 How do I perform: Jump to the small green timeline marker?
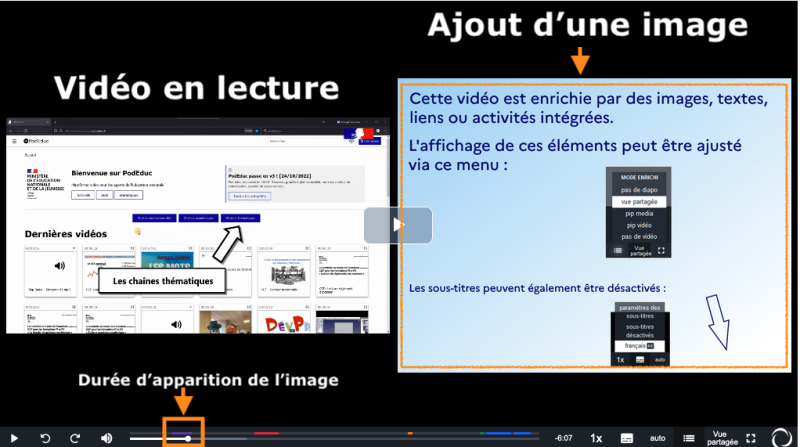(482, 433)
